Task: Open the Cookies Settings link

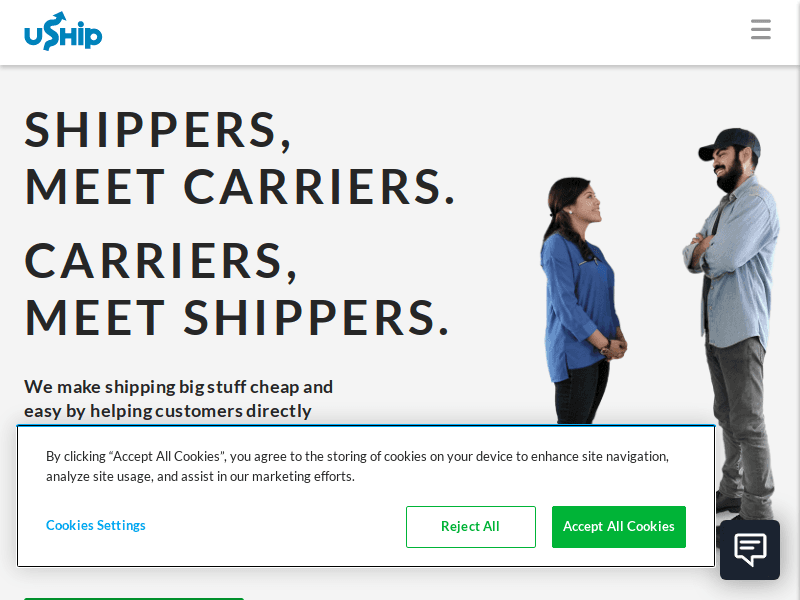Action: (96, 525)
